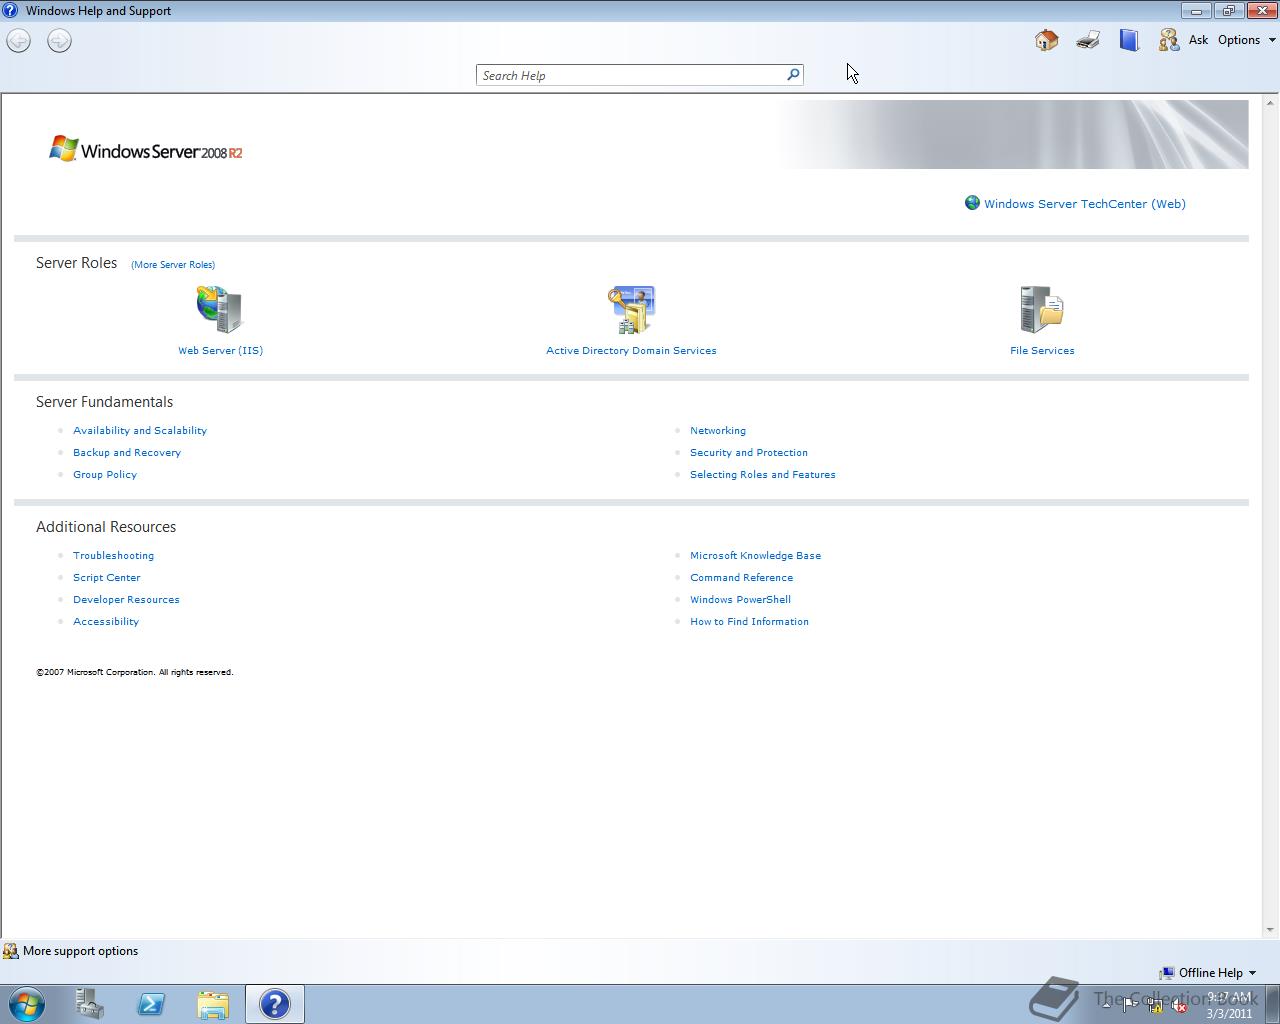Click the Windows Server 2008 R2 logo
The height and width of the screenshot is (1024, 1280).
[146, 150]
